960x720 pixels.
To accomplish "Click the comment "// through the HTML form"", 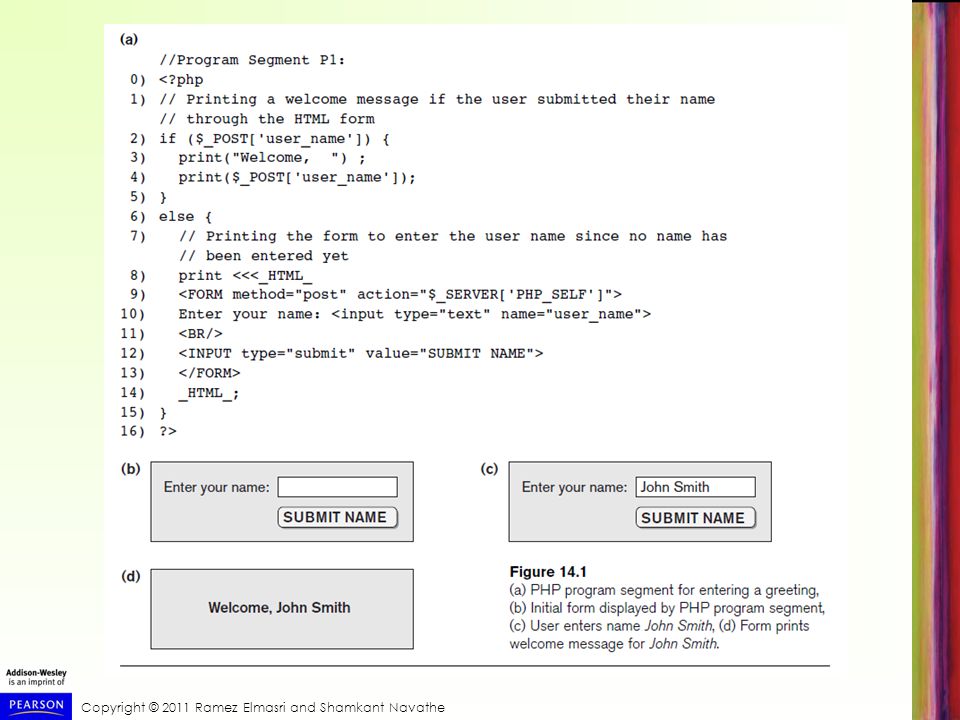I will [267, 119].
